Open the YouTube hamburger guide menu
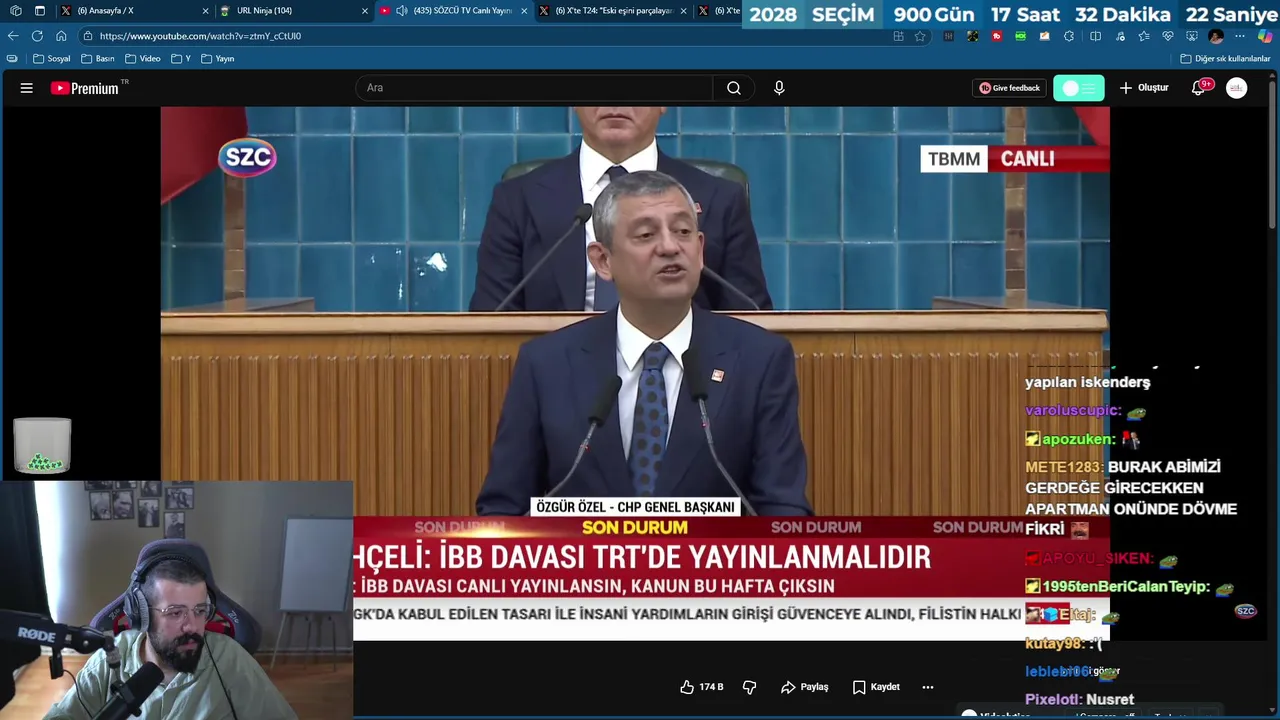 pyautogui.click(x=27, y=88)
